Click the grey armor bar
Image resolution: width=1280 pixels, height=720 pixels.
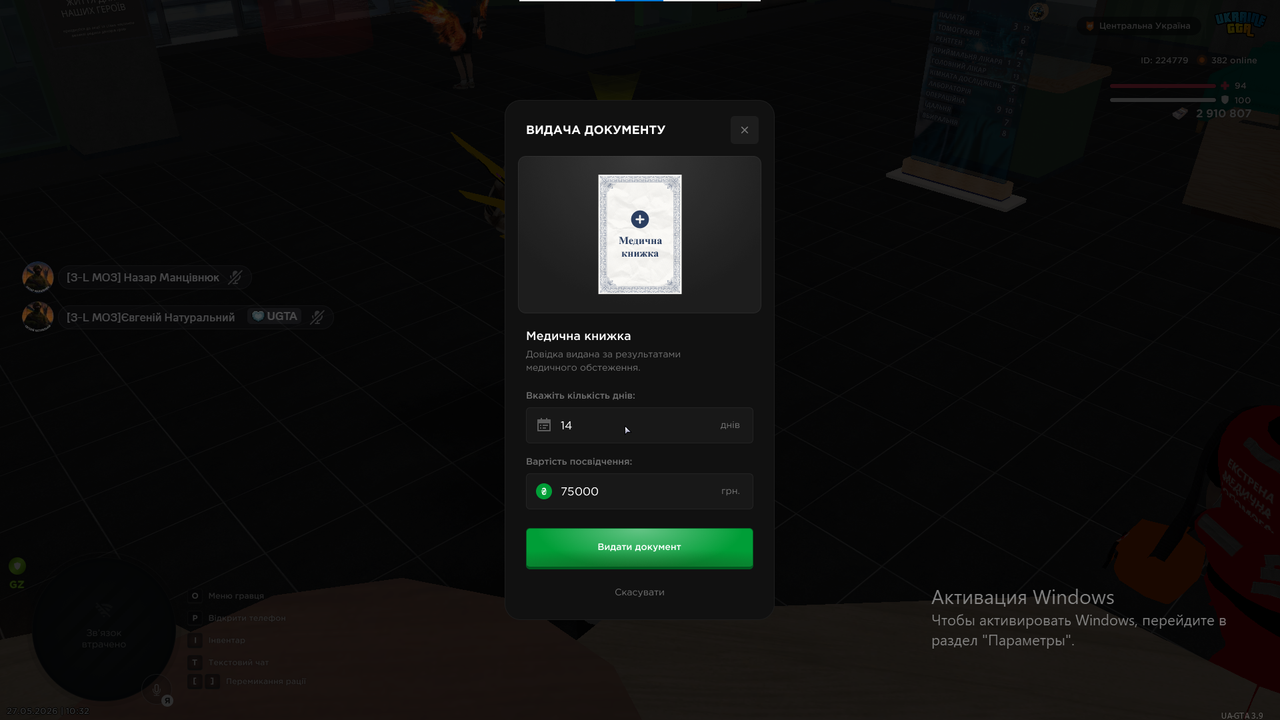tap(1163, 100)
